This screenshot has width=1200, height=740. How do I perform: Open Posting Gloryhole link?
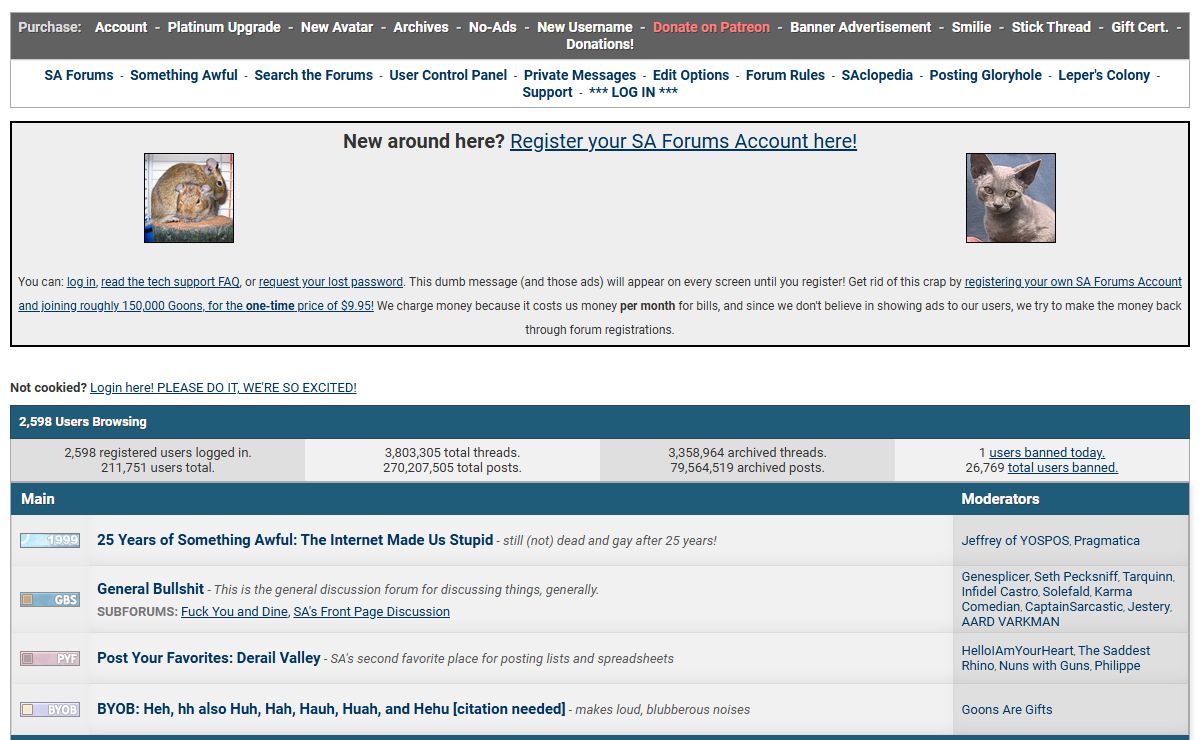[x=985, y=75]
